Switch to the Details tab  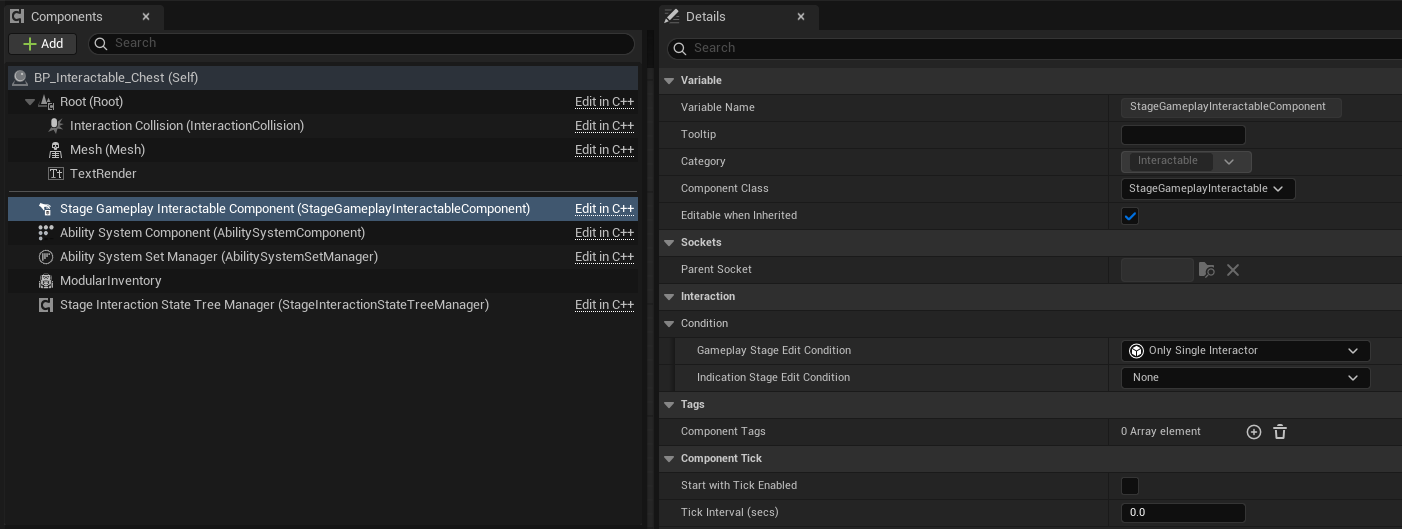705,17
